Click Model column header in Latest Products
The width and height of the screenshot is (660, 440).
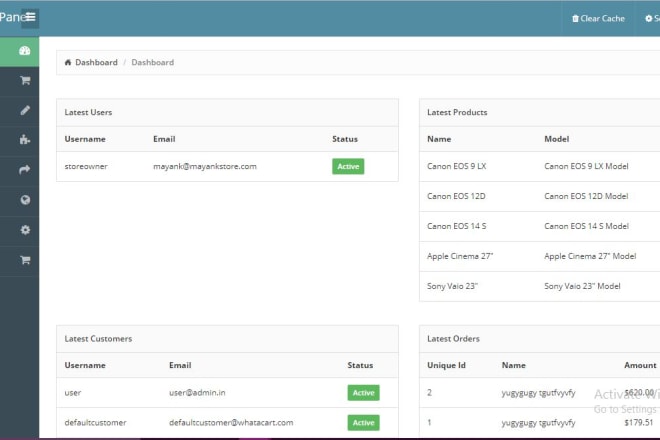[556, 139]
